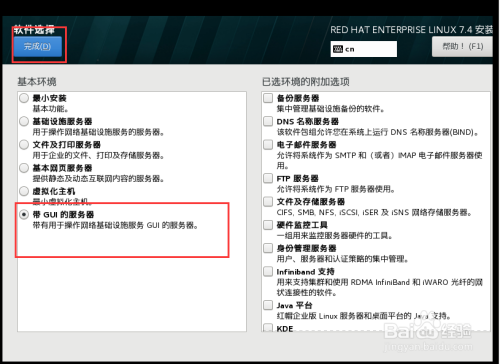
Task: Click the KDE label text
Action: point(285,329)
